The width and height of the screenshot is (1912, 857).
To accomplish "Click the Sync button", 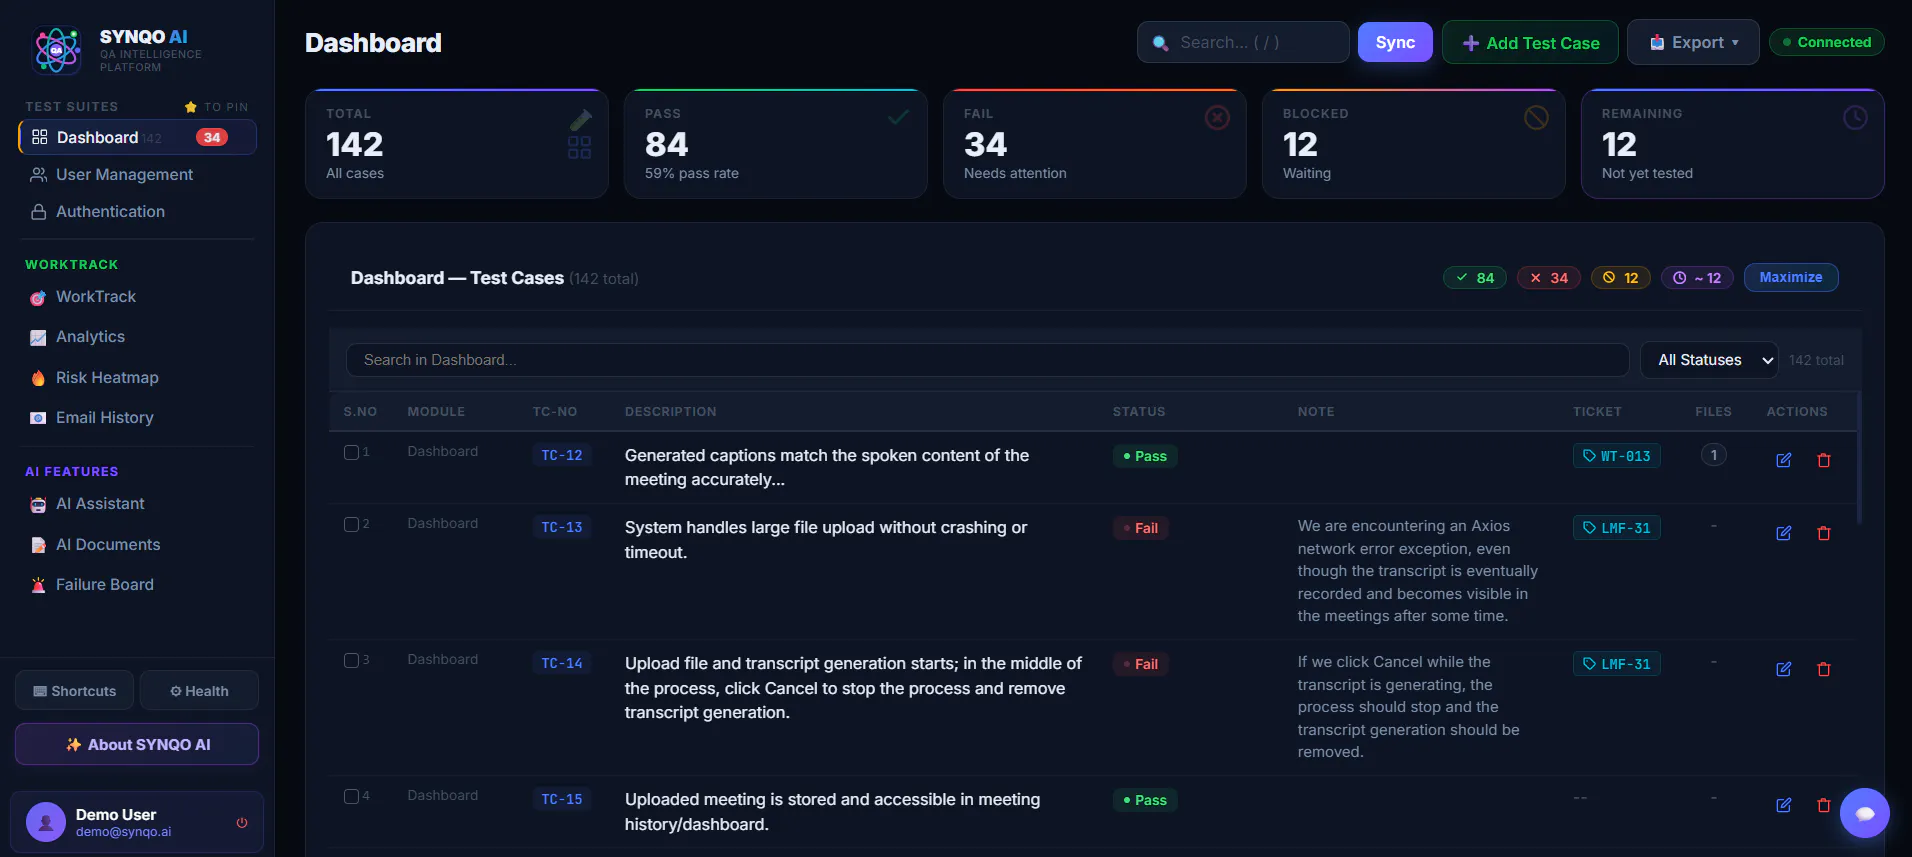I will 1395,42.
